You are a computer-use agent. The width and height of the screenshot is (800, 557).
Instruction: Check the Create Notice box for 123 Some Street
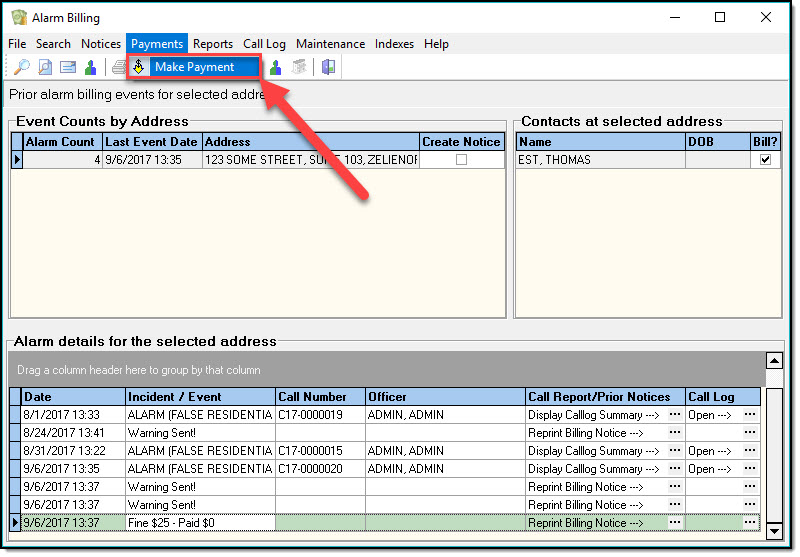coord(461,160)
